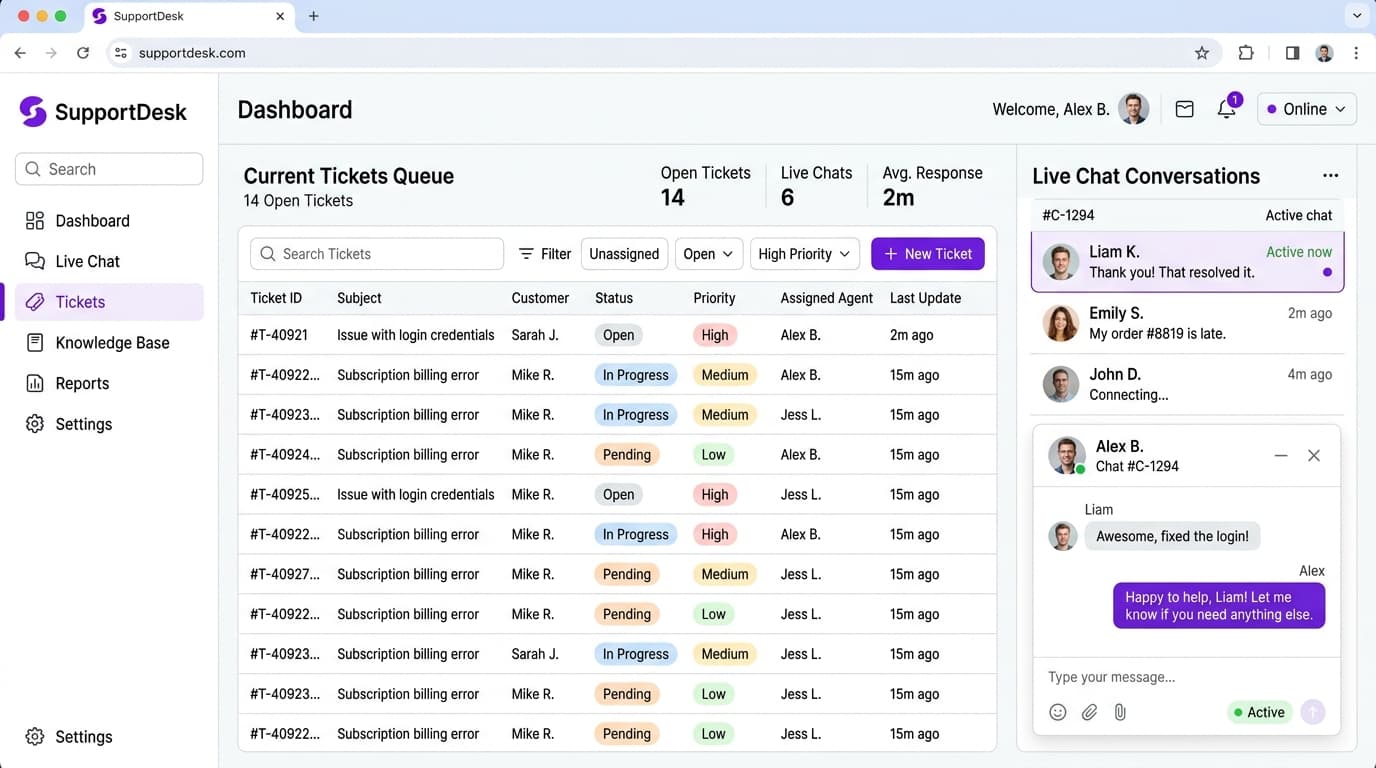Close chat #C-1294 window
This screenshot has height=768, width=1376.
(1314, 455)
